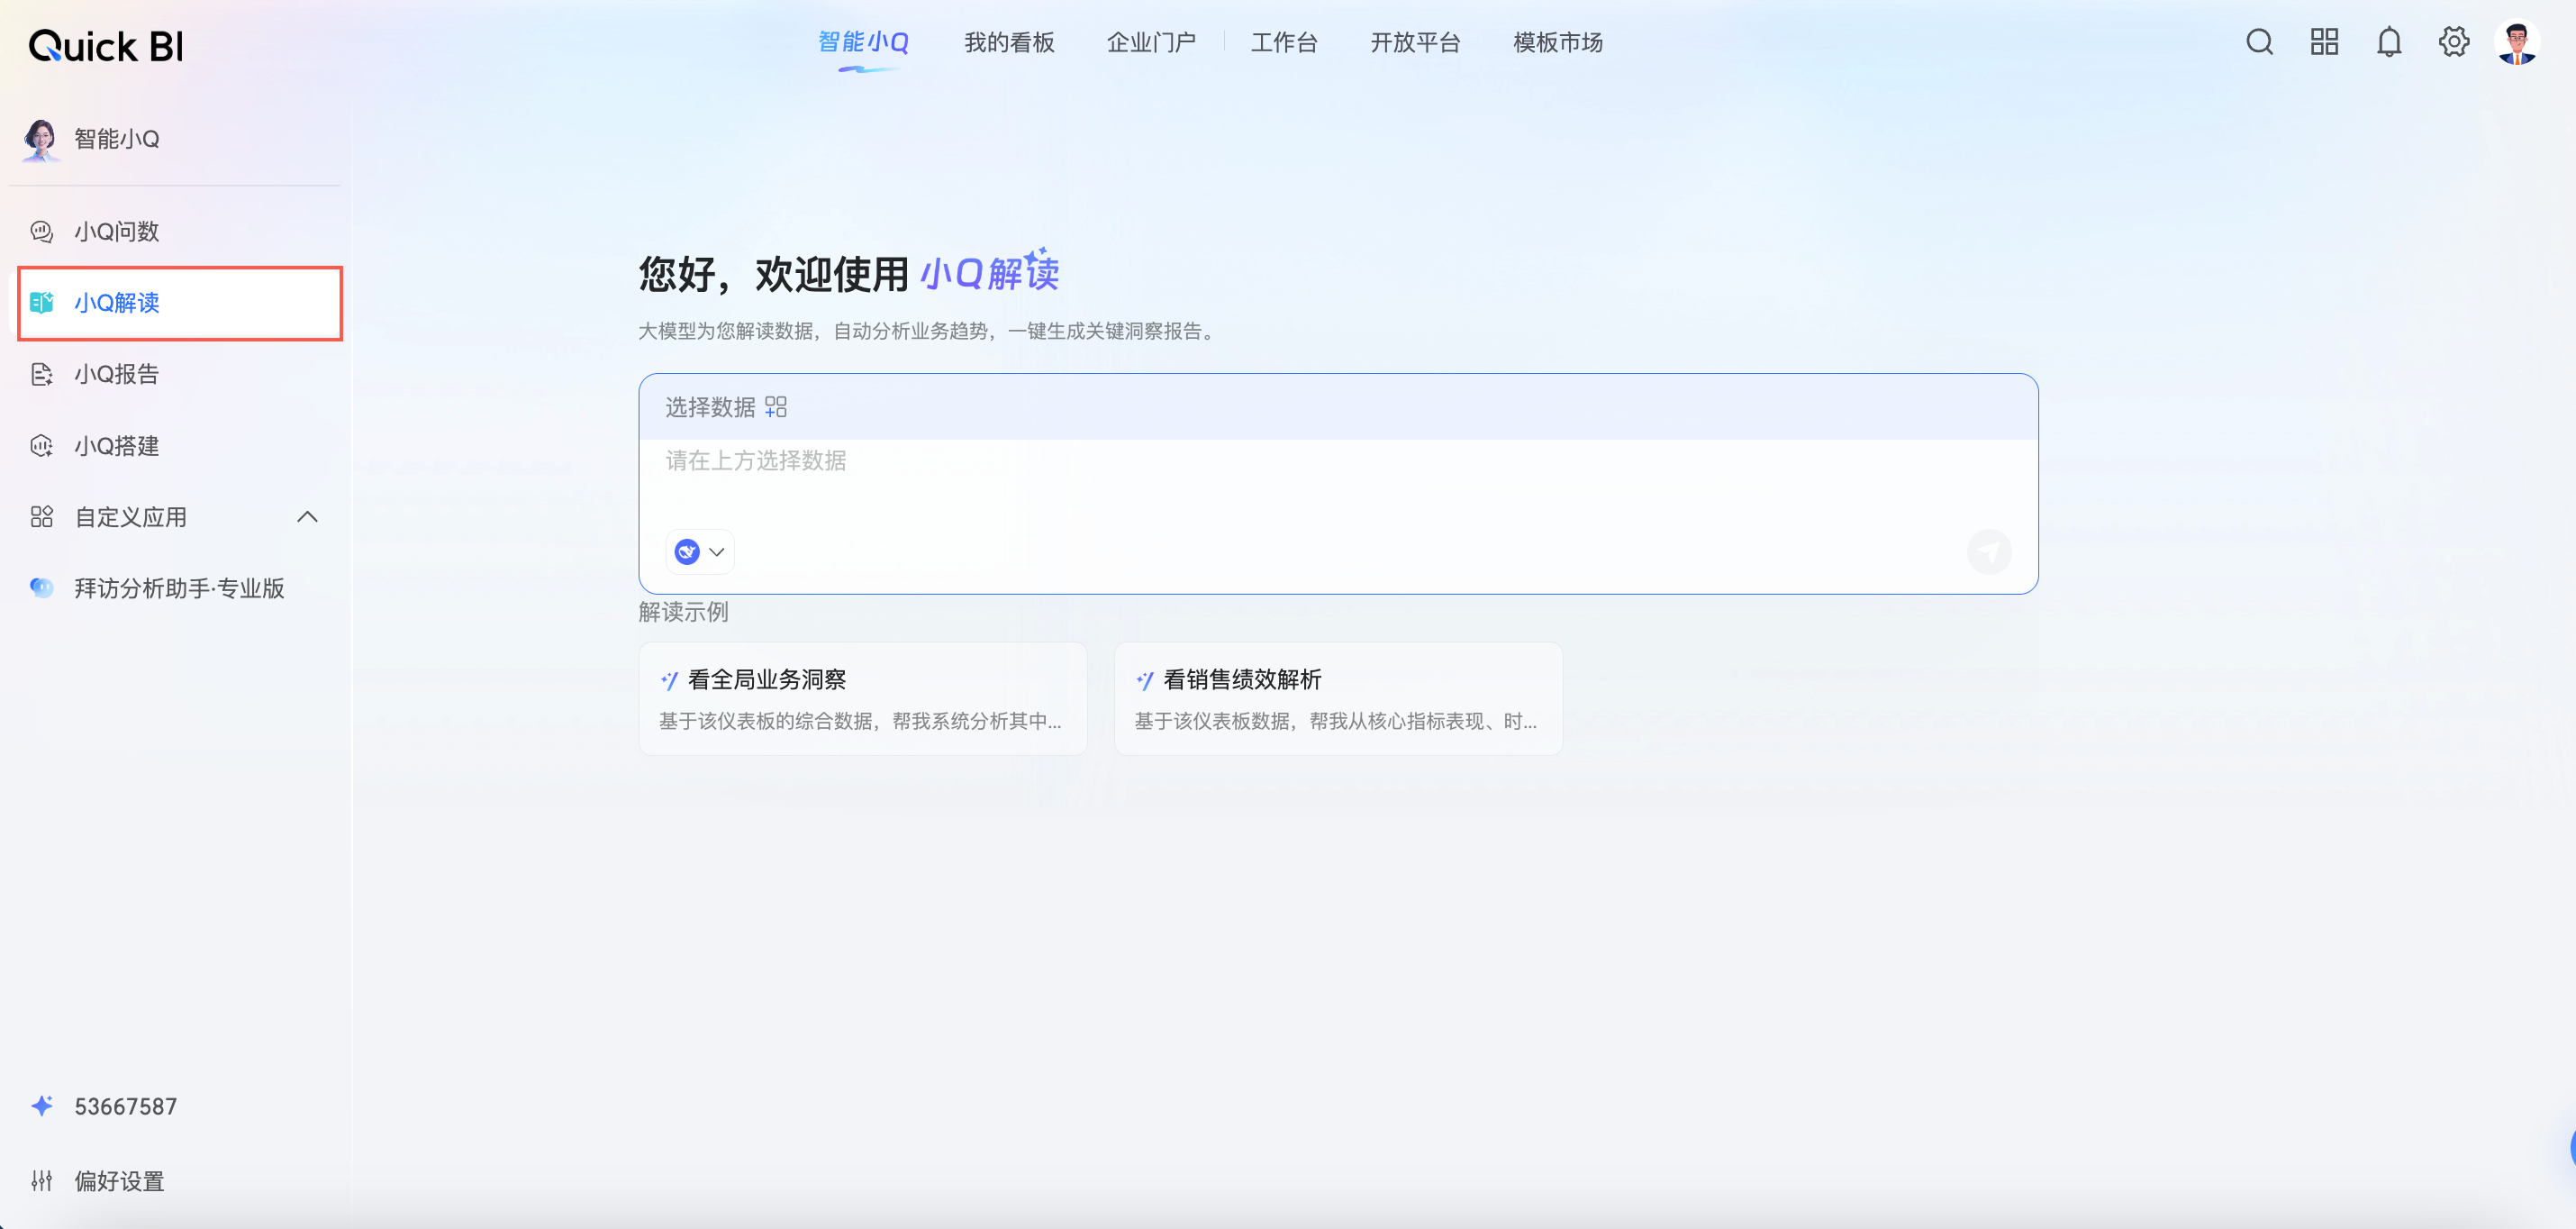Click the 小Q报告 document icon
This screenshot has height=1229, width=2576.
(x=41, y=374)
